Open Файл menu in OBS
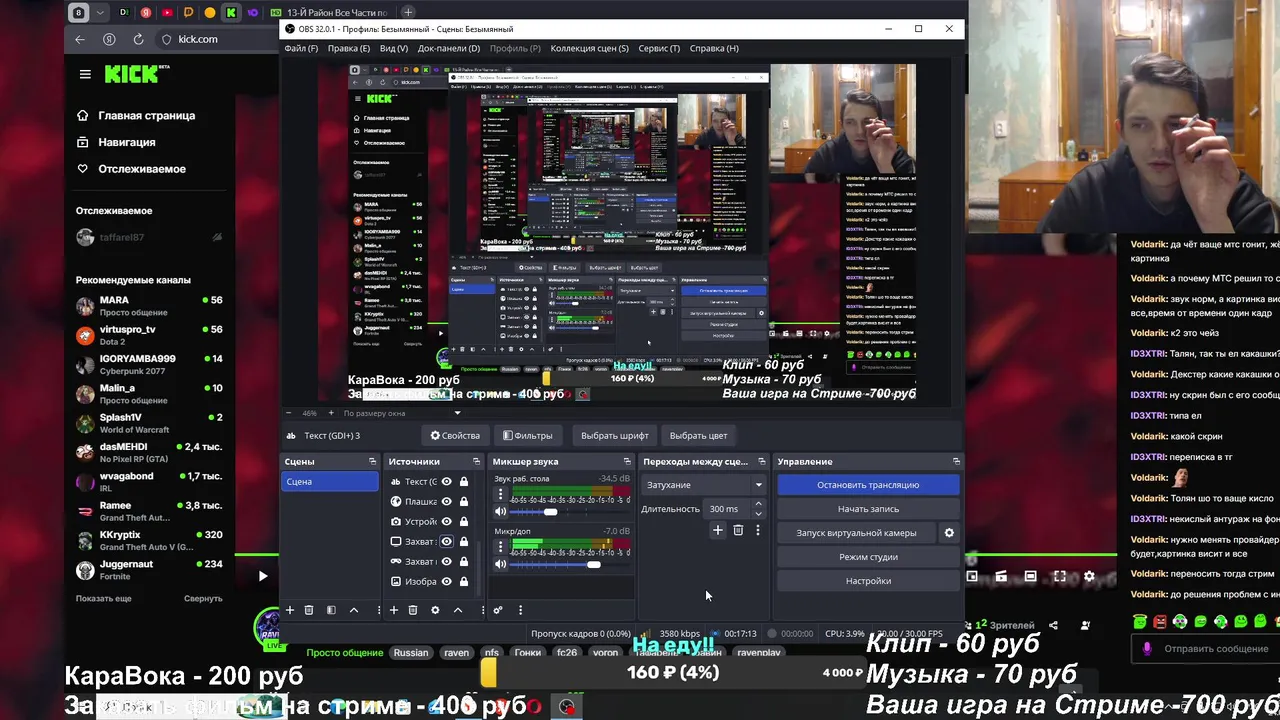 point(301,48)
